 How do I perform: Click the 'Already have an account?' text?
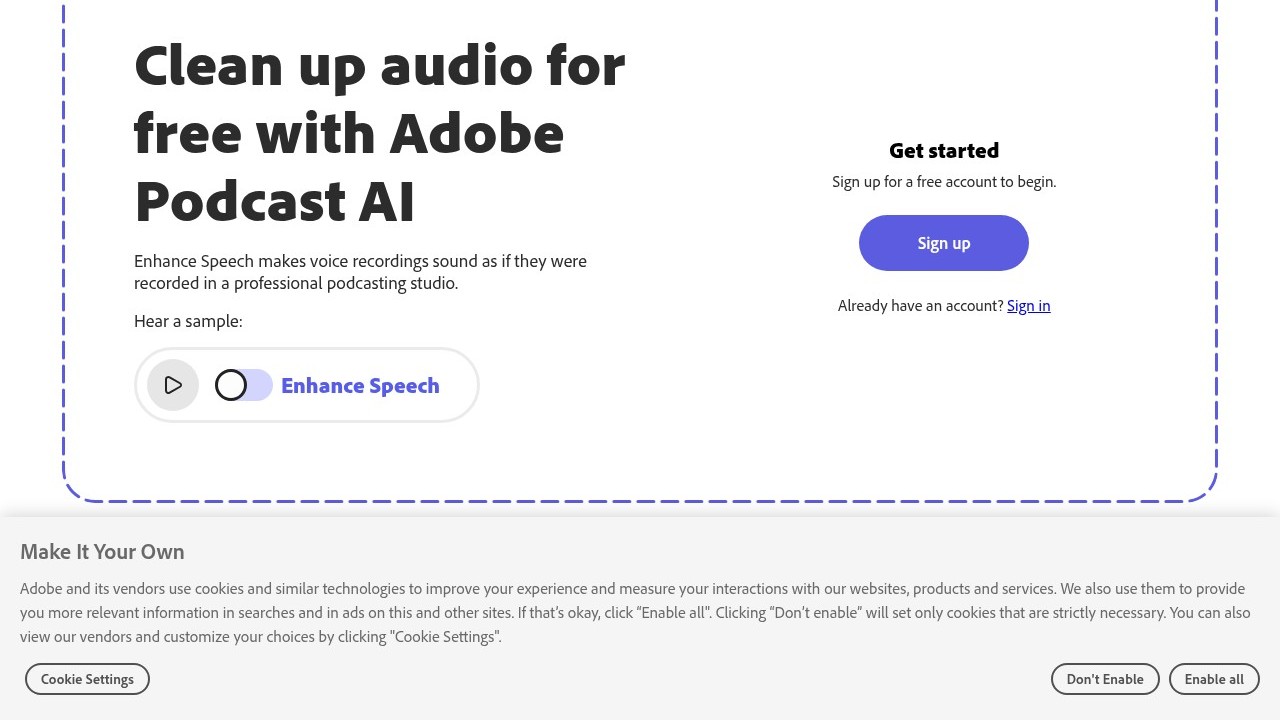point(920,306)
